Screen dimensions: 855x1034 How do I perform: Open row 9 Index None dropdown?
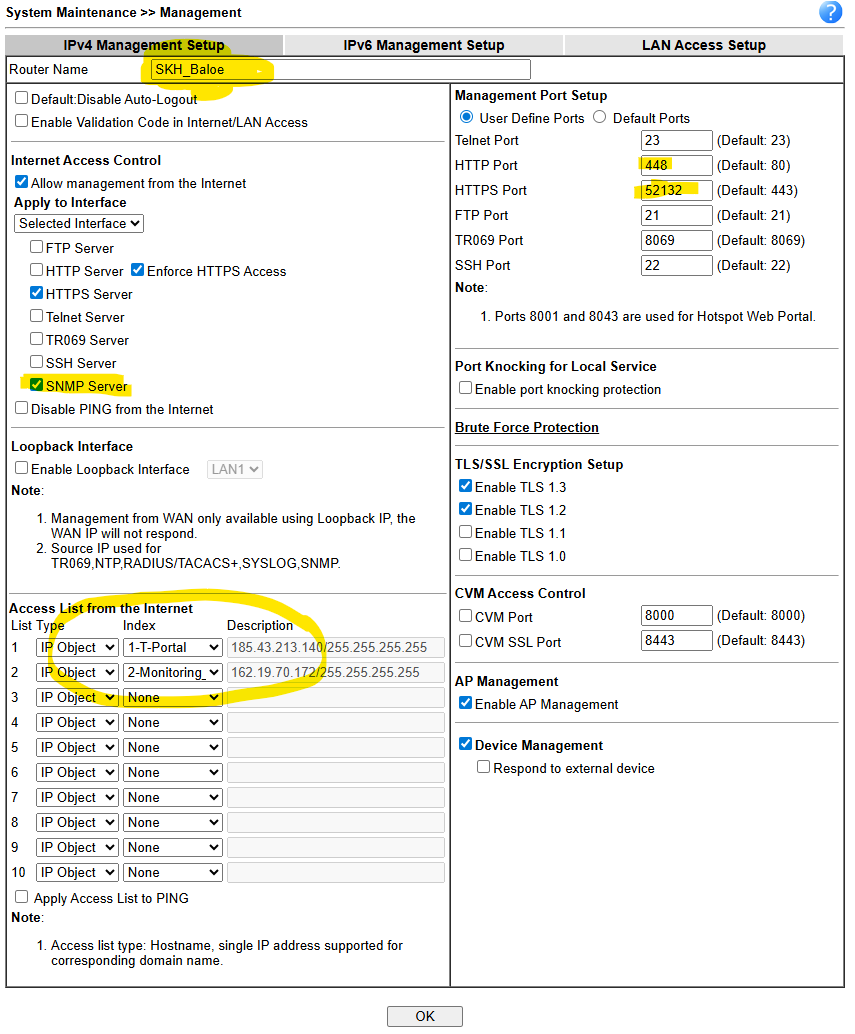click(x=173, y=848)
